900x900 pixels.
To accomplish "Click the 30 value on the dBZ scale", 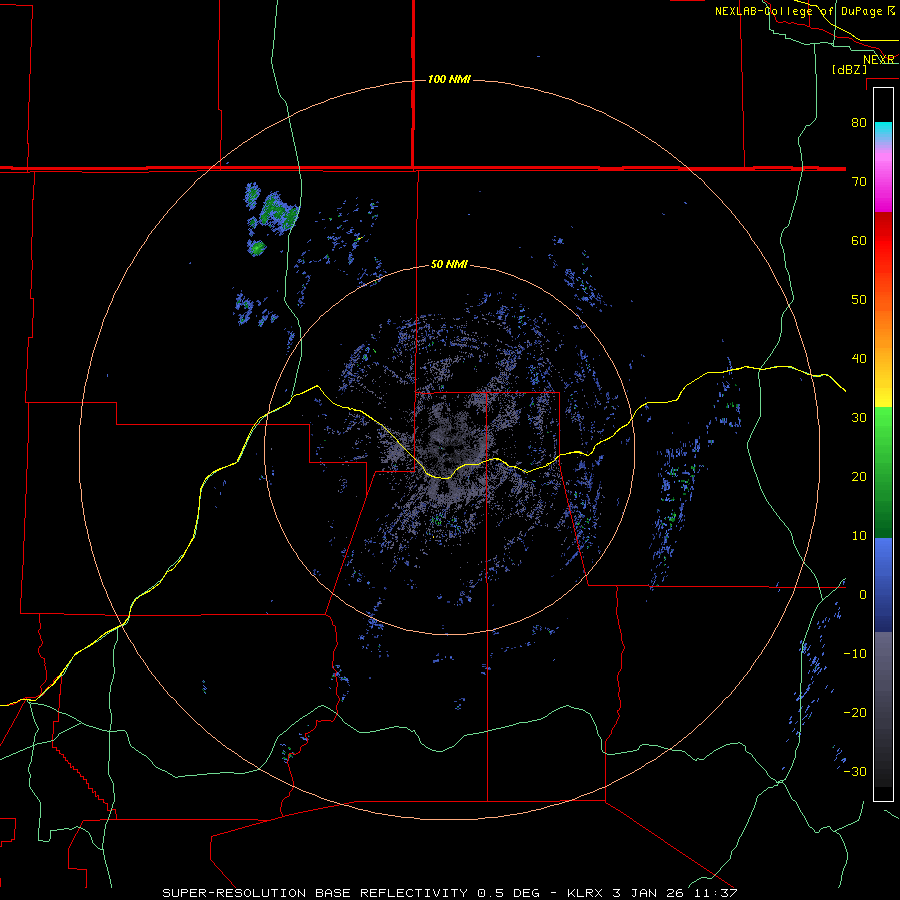I will (x=859, y=417).
